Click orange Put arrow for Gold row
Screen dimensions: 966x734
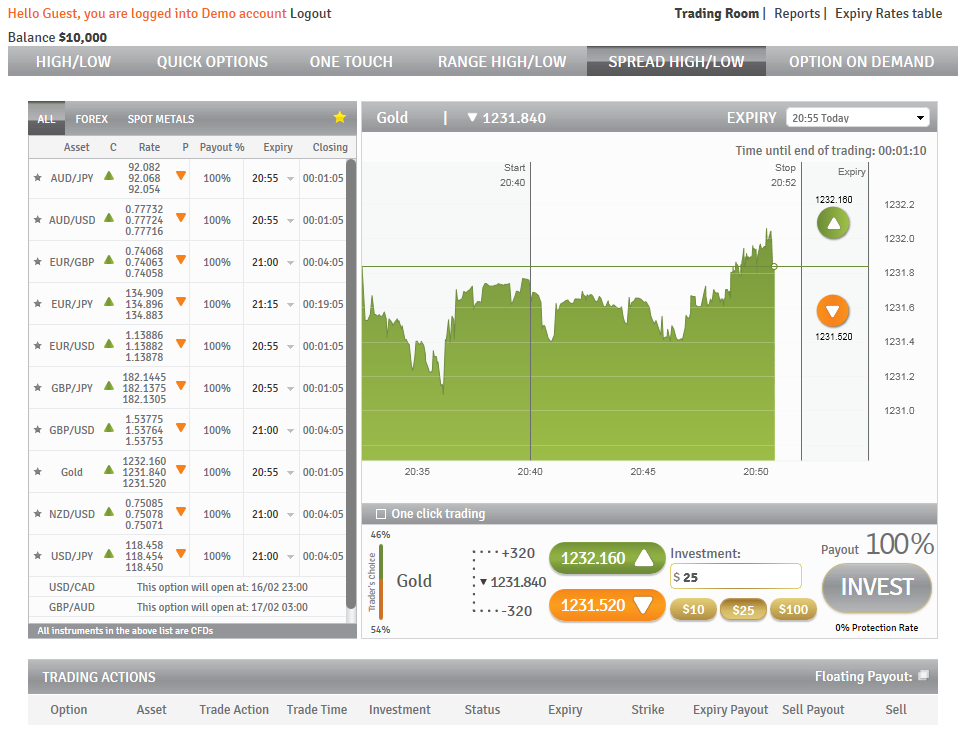(181, 470)
